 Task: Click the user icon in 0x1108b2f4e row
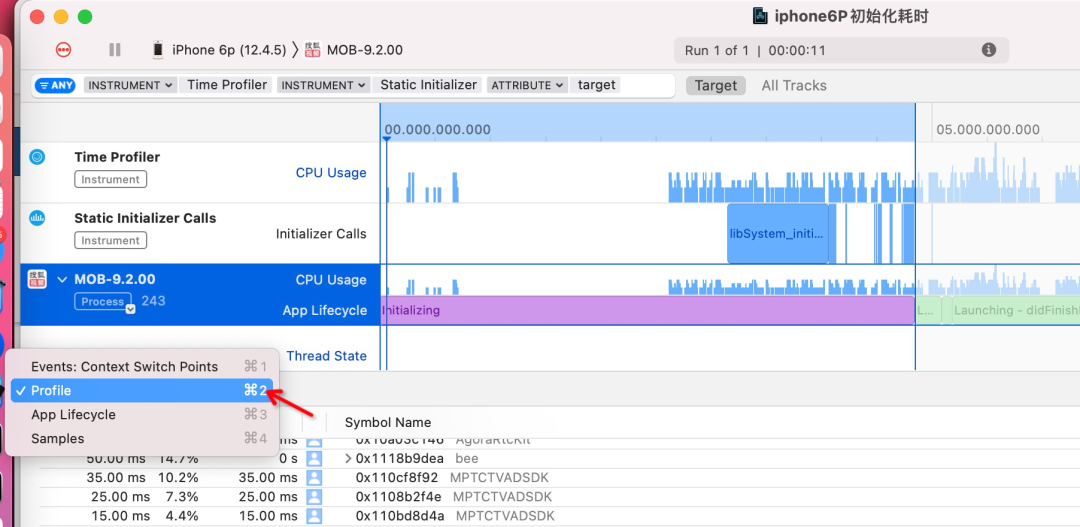pos(315,497)
